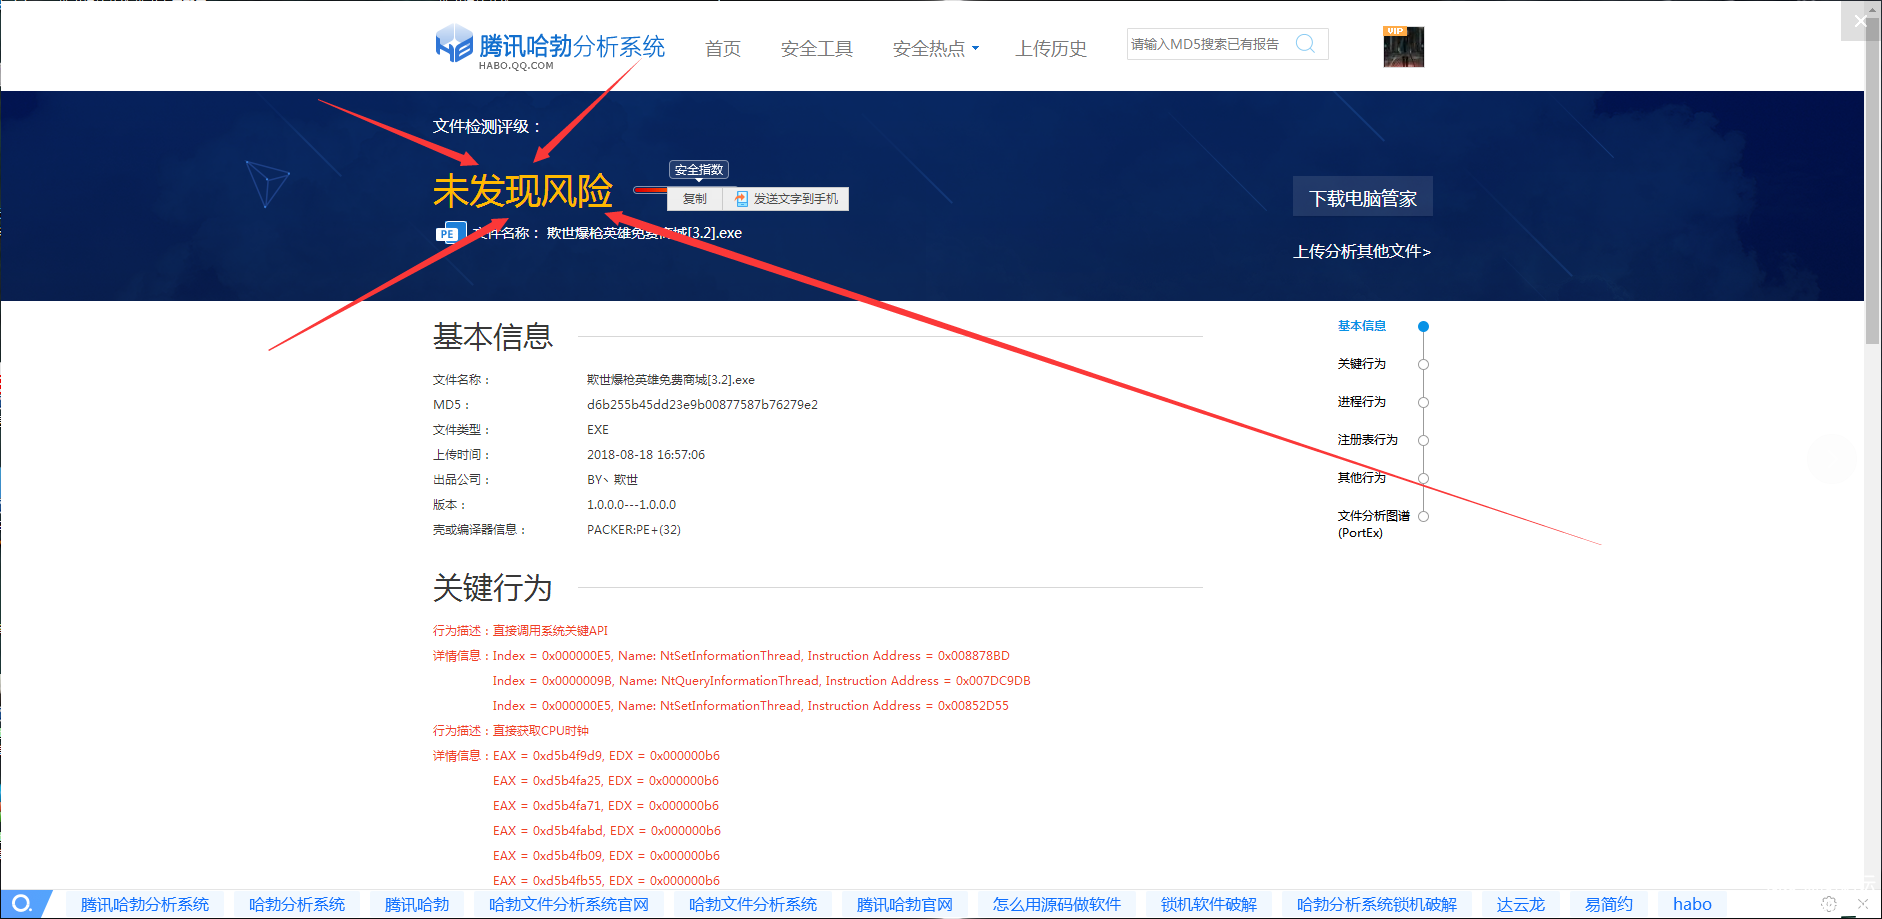This screenshot has width=1882, height=919.
Task: Click the 上传分析其他文件 link
Action: [x=1361, y=252]
